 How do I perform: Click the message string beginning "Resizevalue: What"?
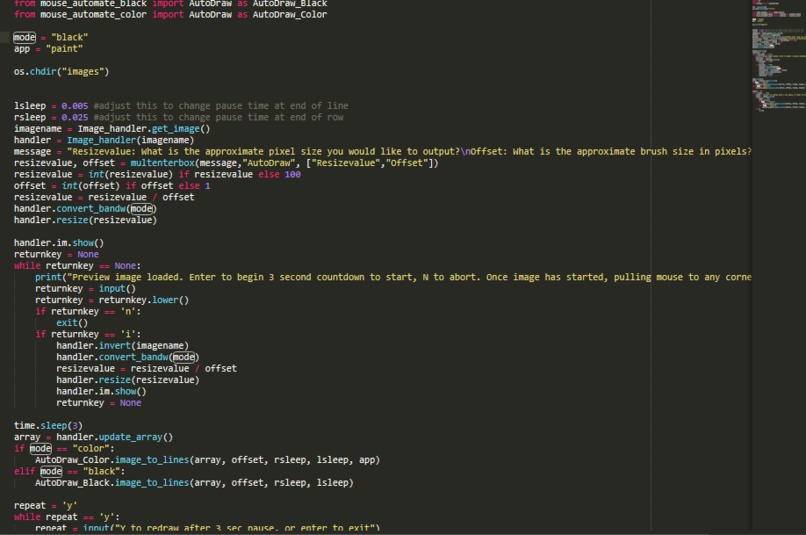pyautogui.click(x=409, y=152)
